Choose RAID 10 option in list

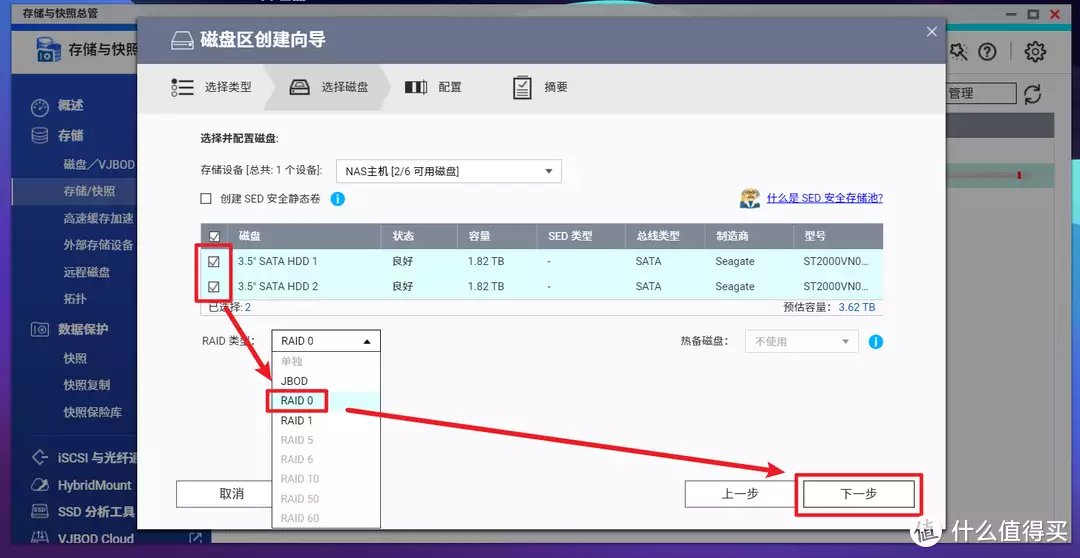(x=326, y=479)
